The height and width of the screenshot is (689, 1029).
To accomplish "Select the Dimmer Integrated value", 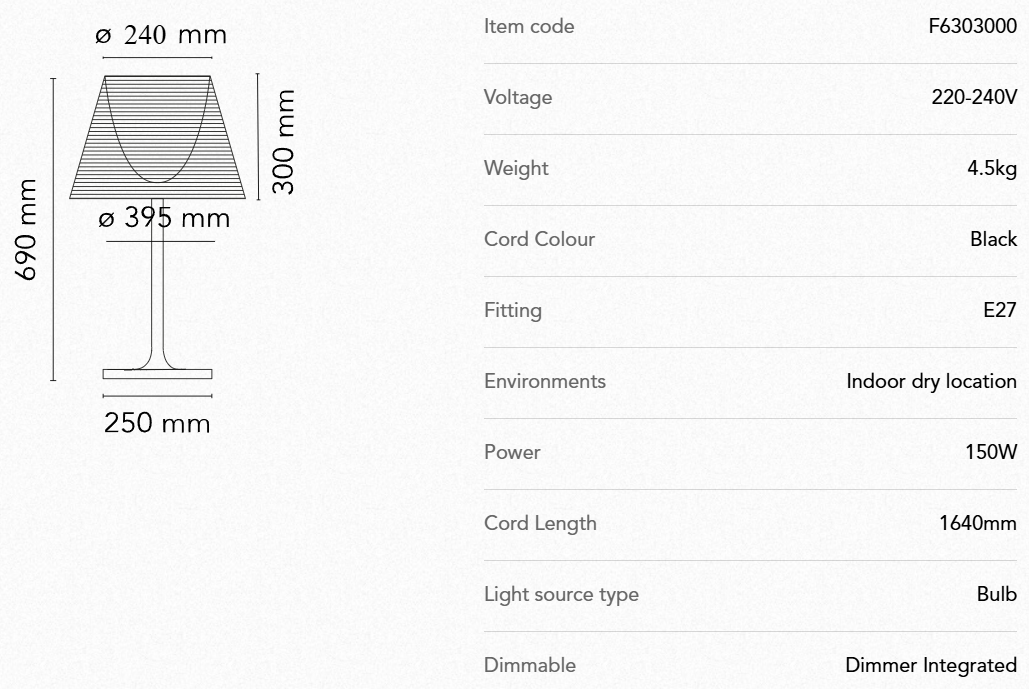I will tap(930, 666).
